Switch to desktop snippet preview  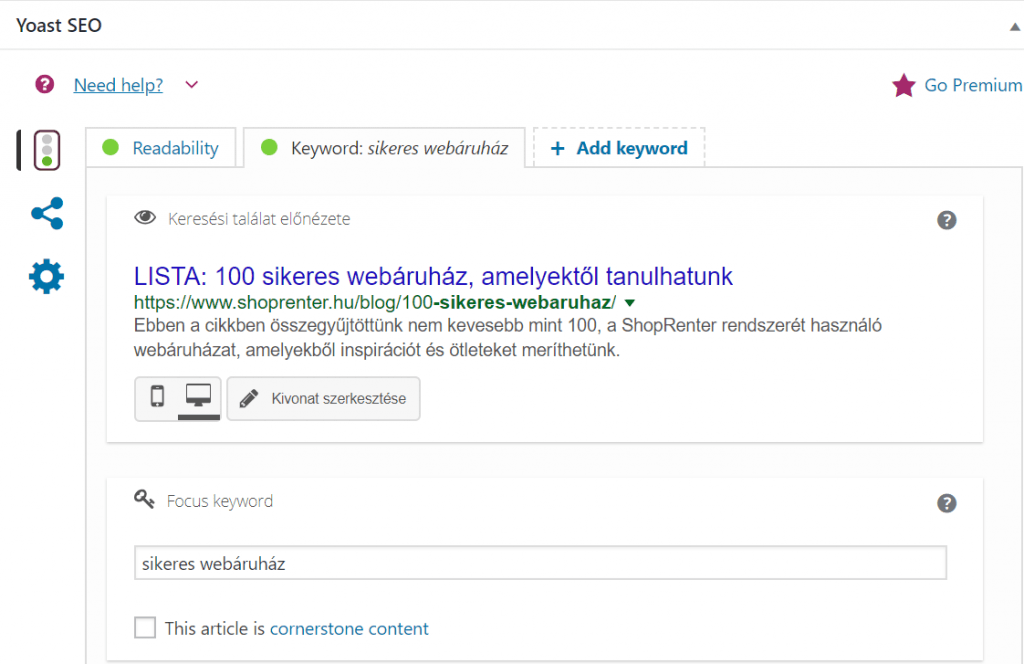click(x=199, y=398)
